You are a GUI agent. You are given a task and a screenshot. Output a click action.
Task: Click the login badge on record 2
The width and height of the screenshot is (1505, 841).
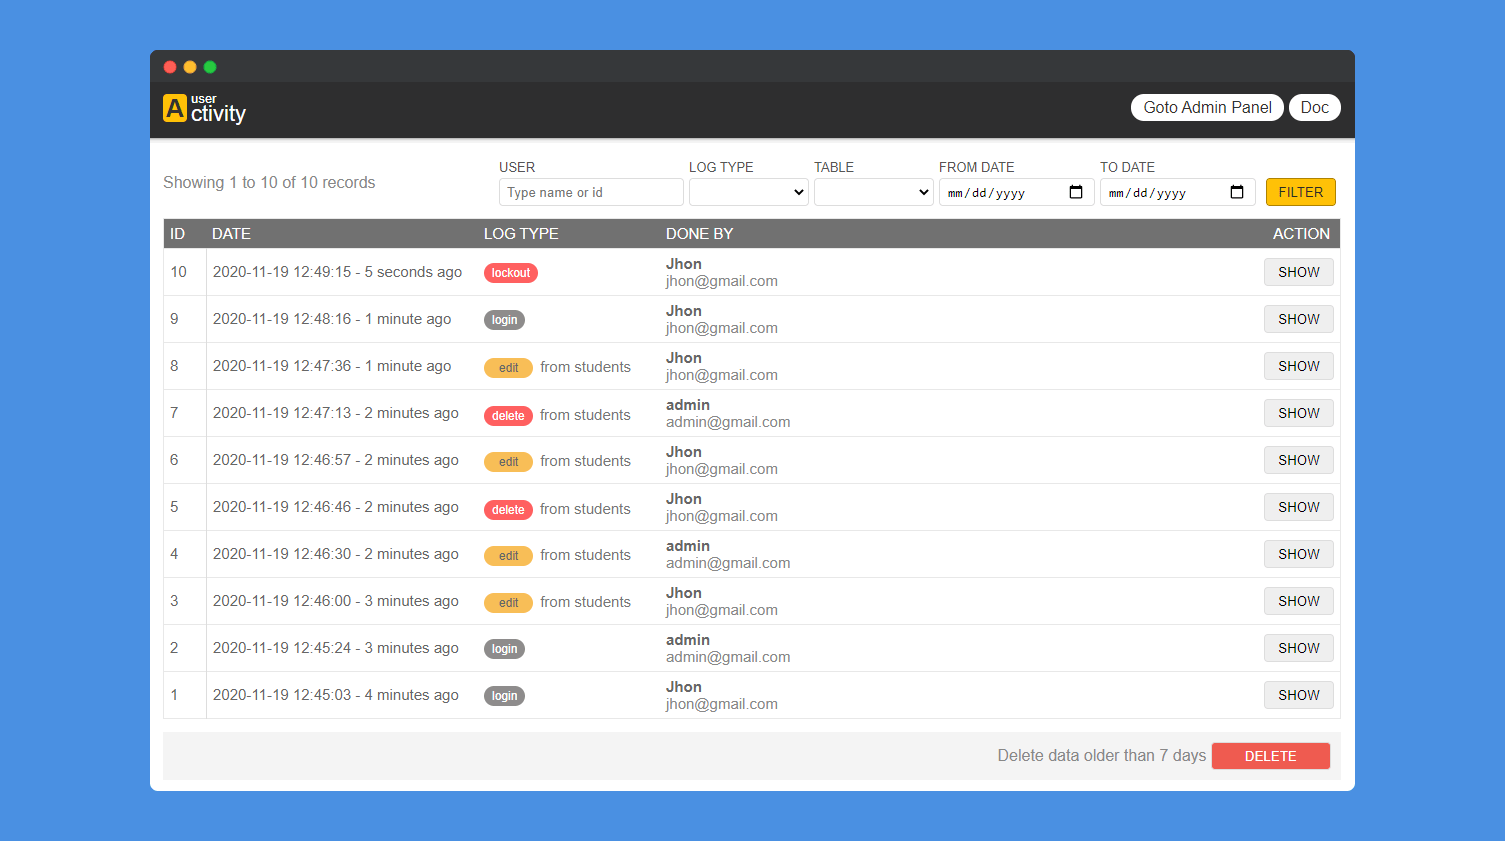[x=504, y=648]
